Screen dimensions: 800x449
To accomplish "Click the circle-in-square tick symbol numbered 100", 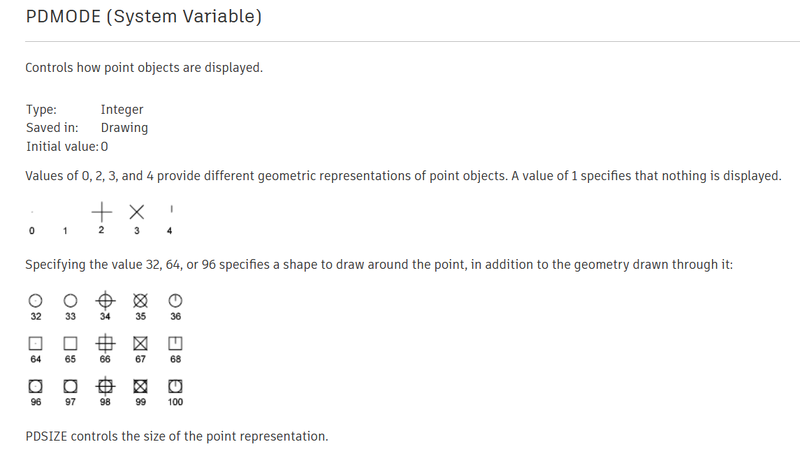I will 175,386.
